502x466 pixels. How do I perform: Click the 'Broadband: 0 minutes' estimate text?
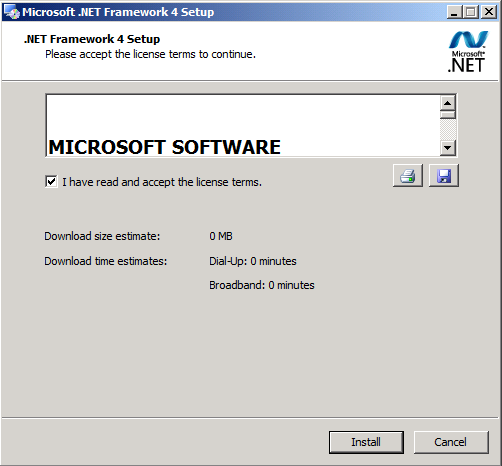[262, 285]
